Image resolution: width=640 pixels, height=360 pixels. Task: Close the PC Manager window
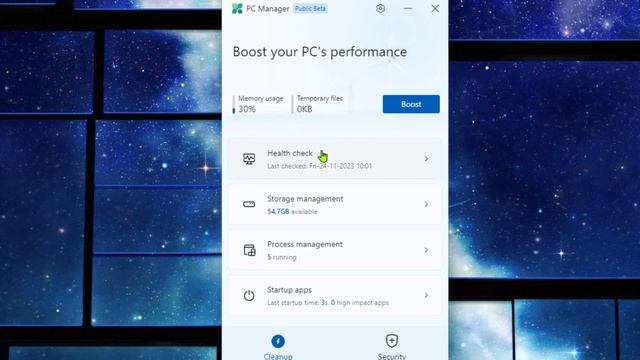[435, 9]
